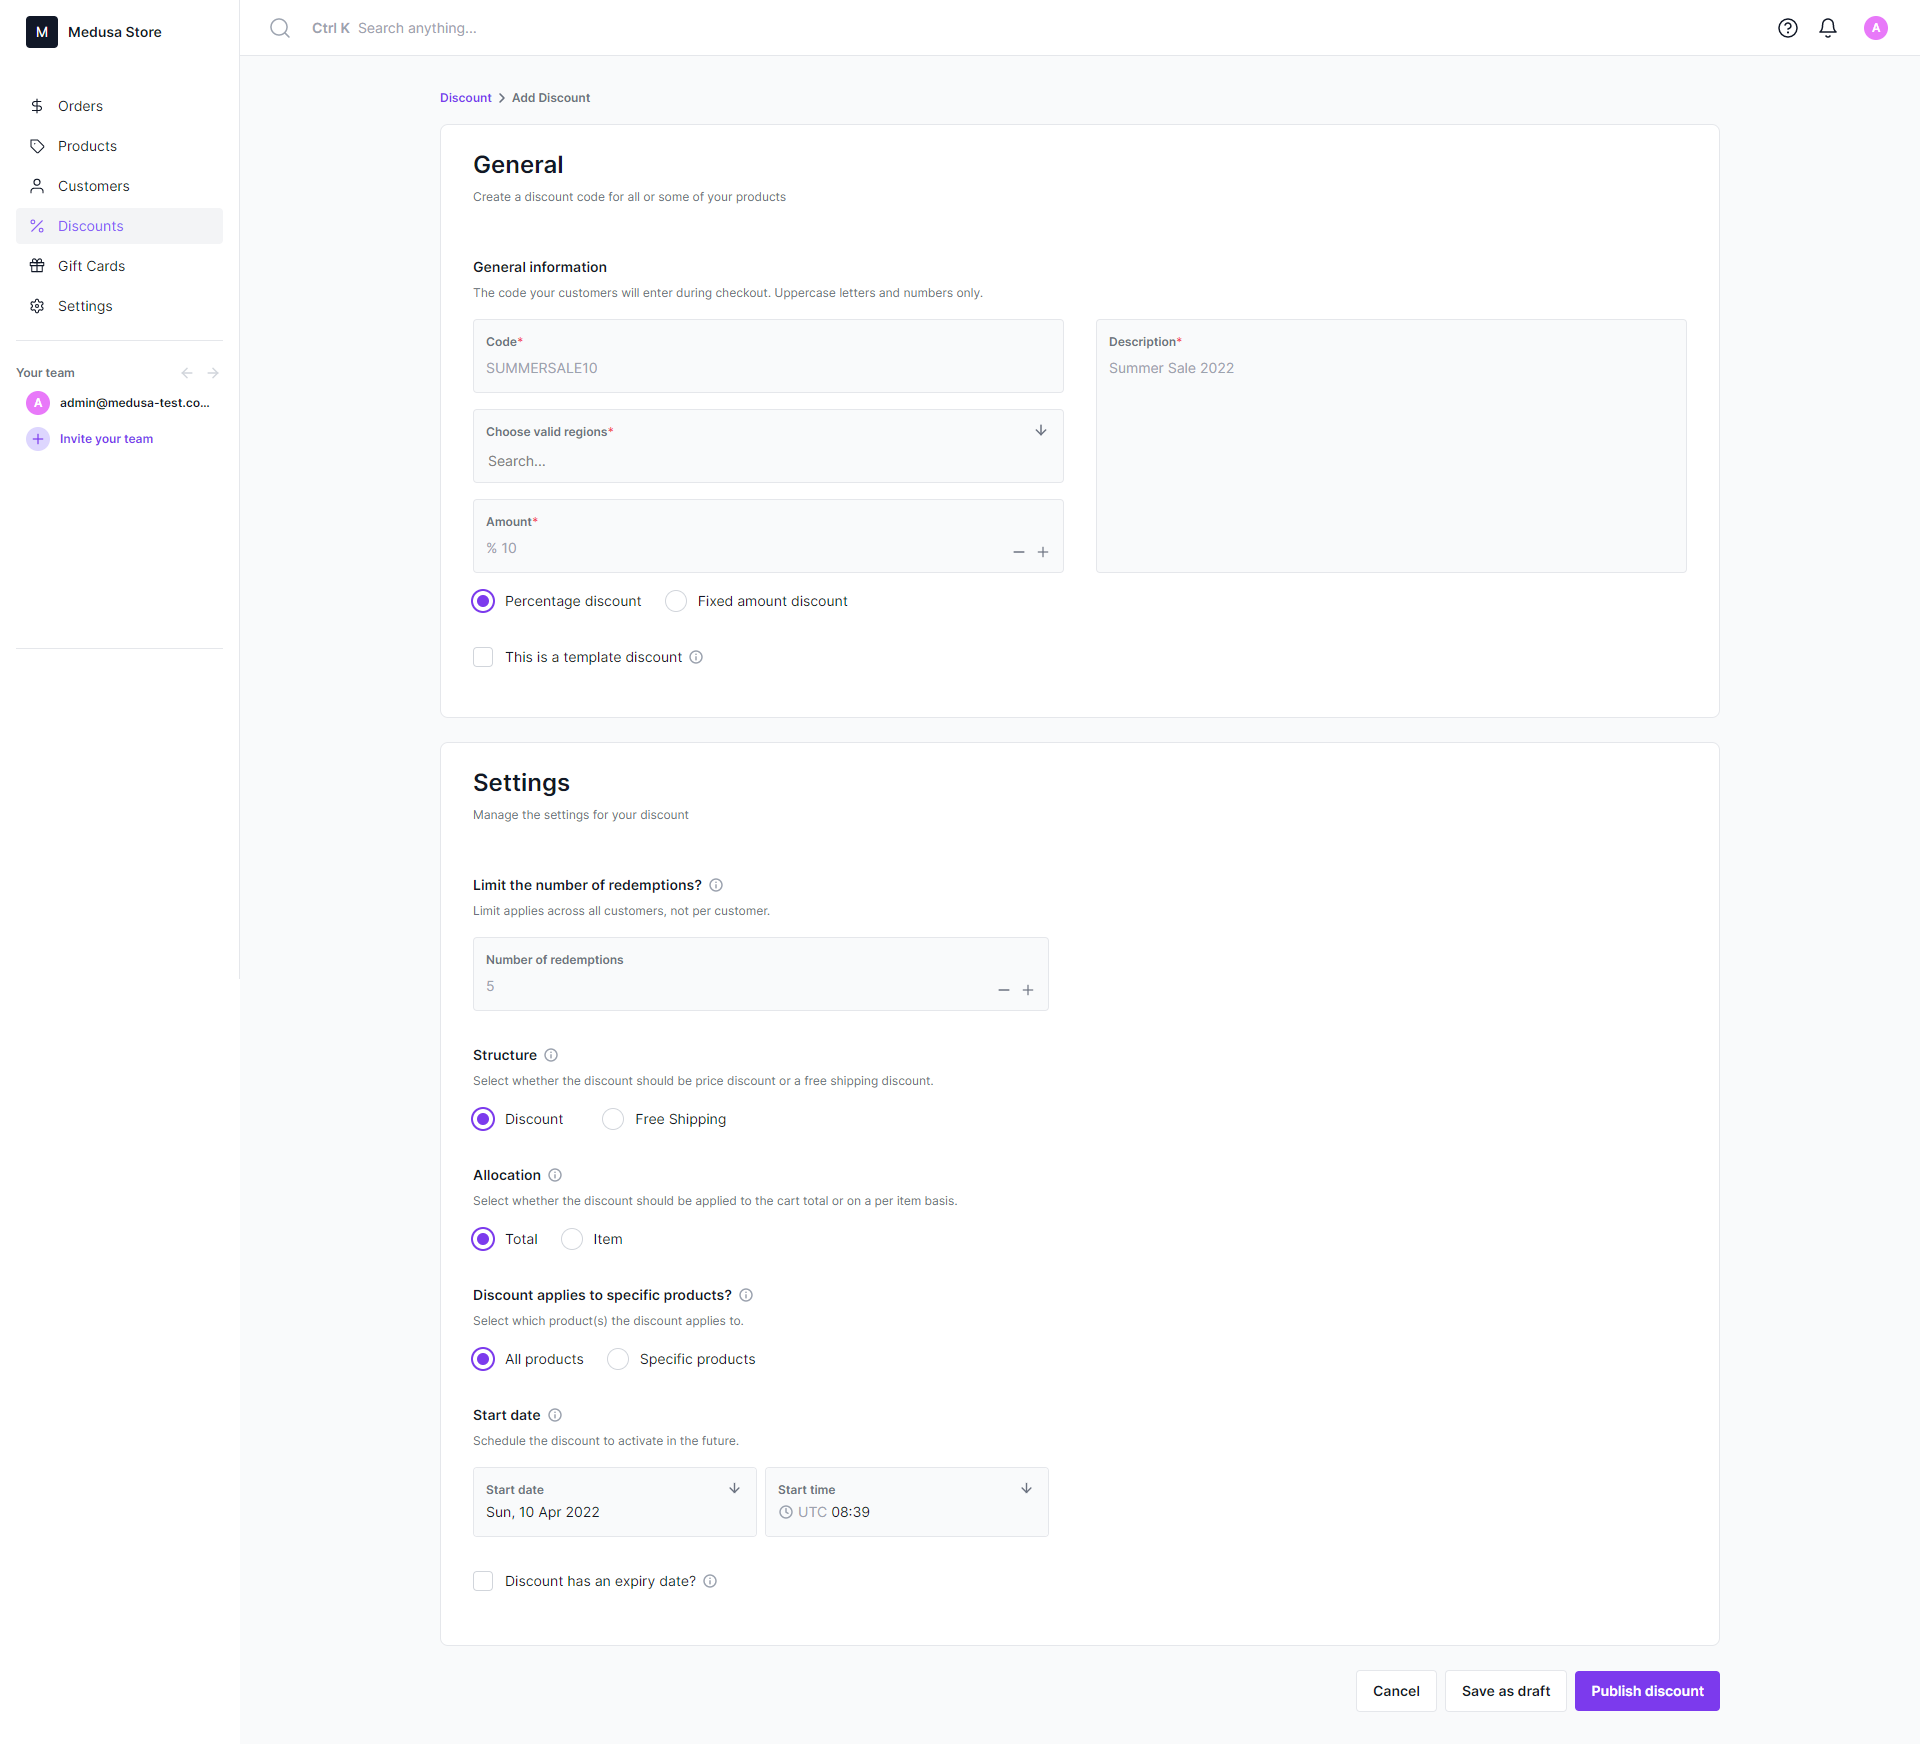Click the help question-mark icon
This screenshot has width=1920, height=1744.
(x=1789, y=28)
